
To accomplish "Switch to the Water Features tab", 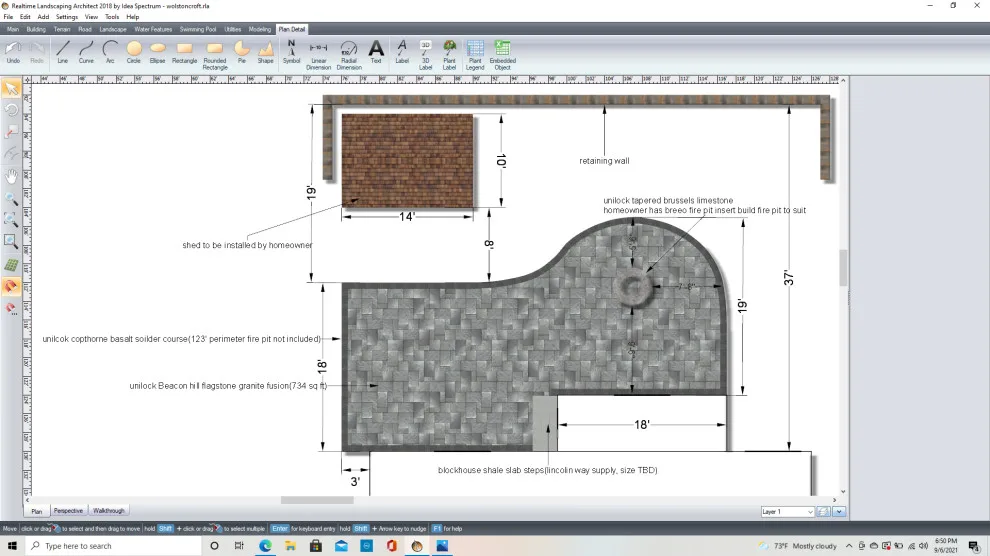I will [x=153, y=29].
